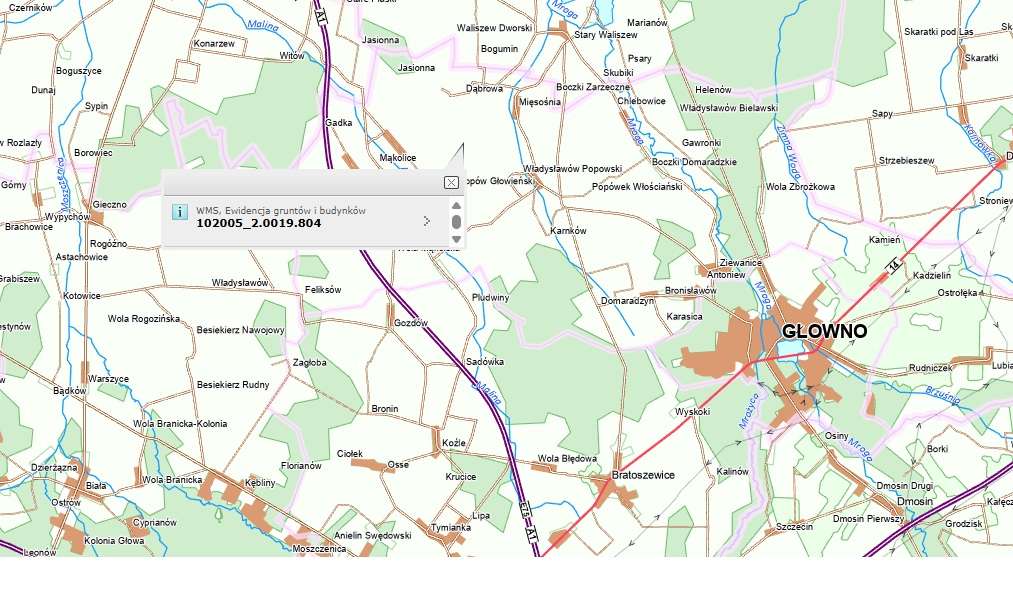The height and width of the screenshot is (600, 1013).
Task: Click the Karnków label
Action: point(569,231)
